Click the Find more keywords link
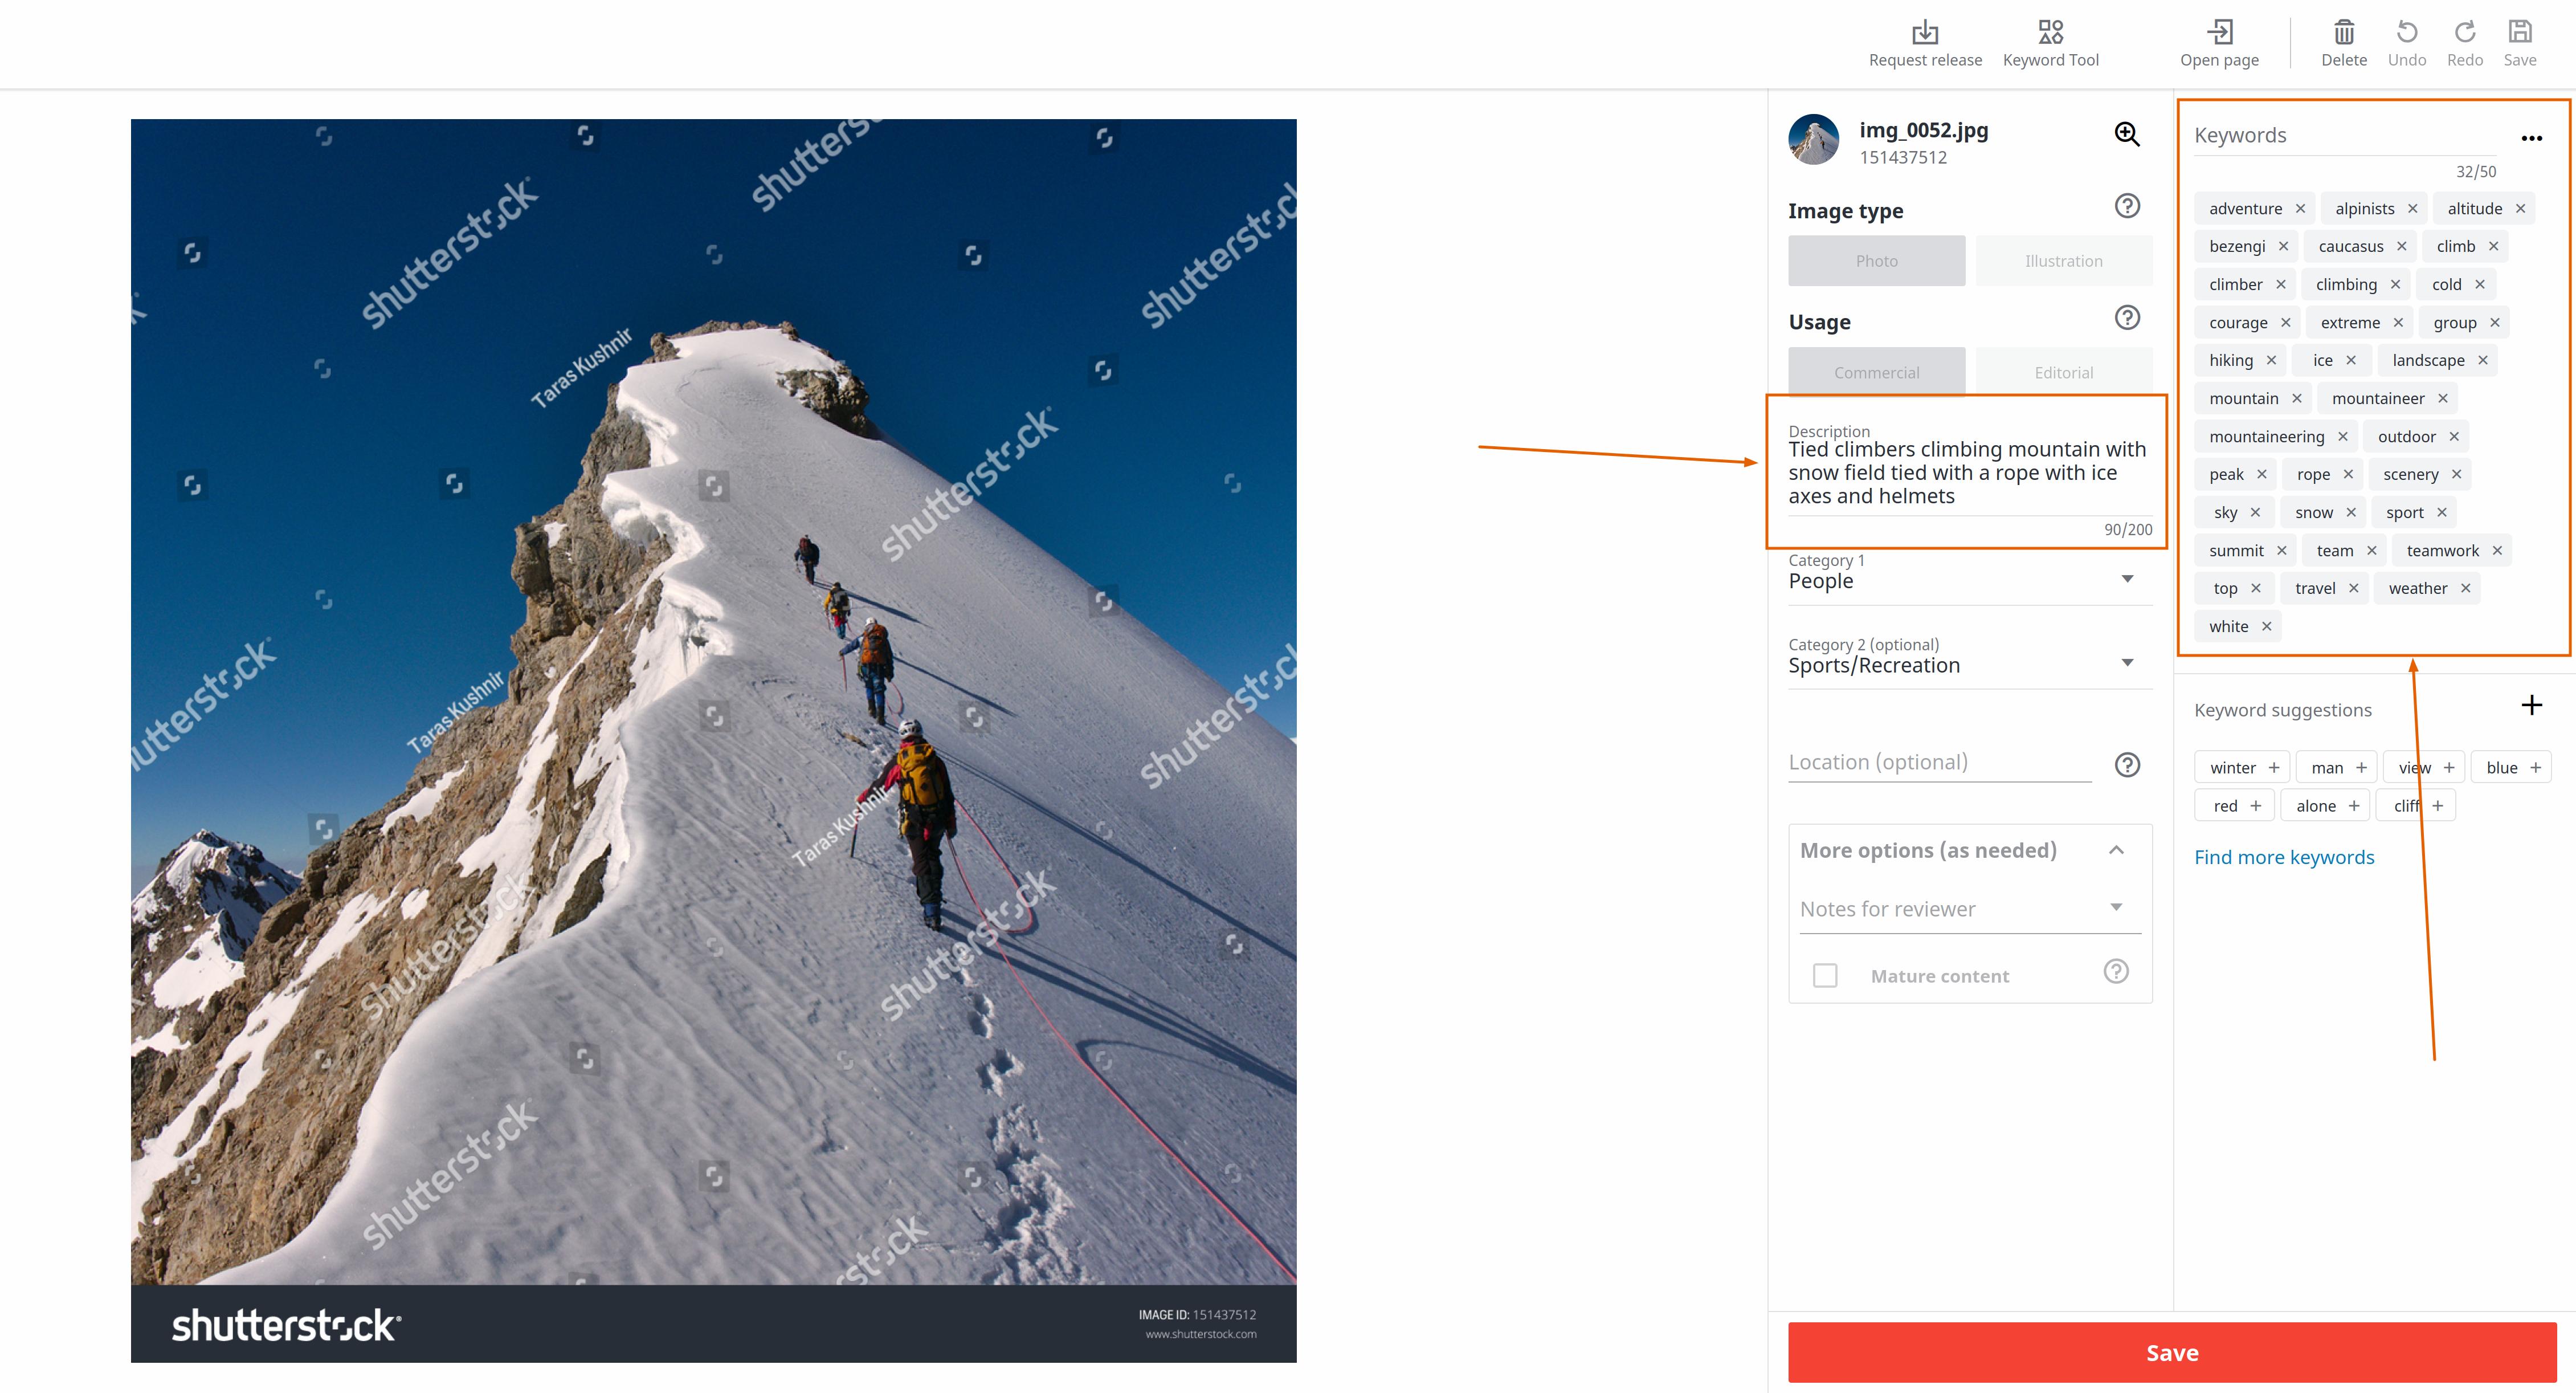2576x1393 pixels. [x=2284, y=857]
